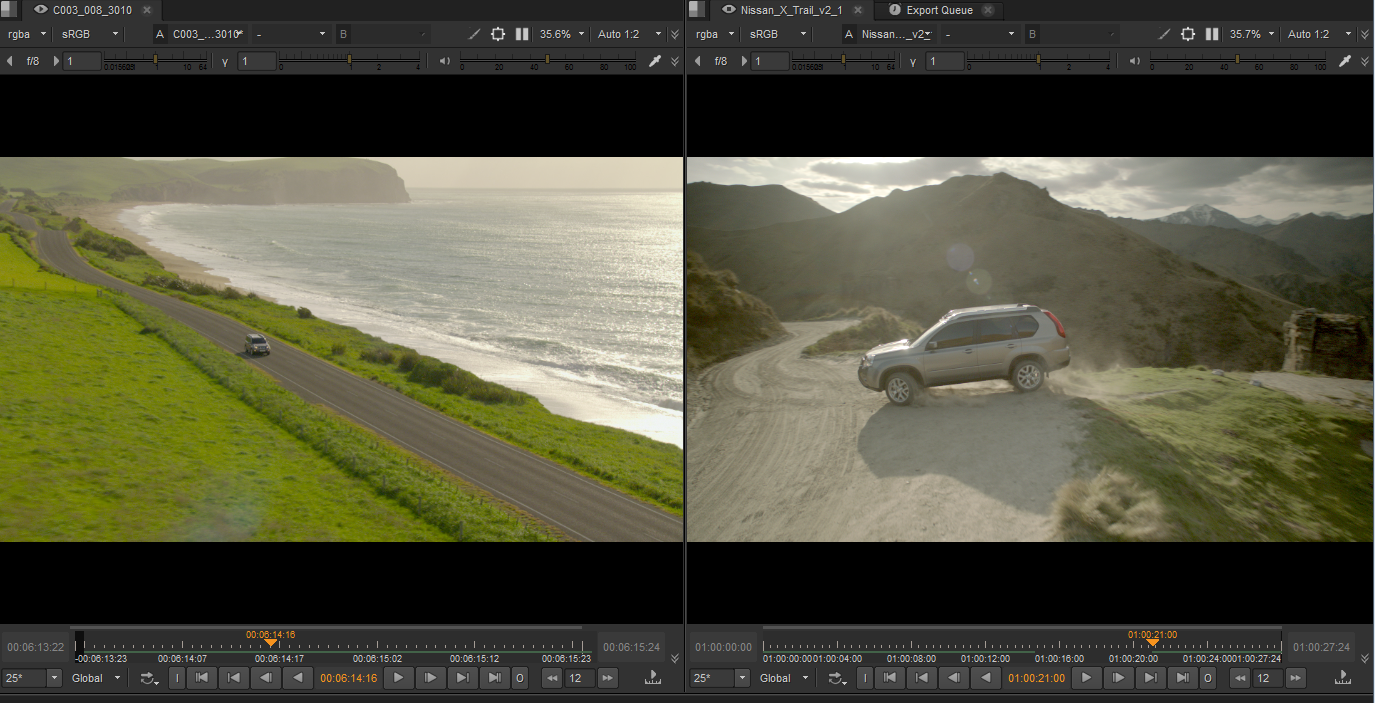Open the 35.6% zoom level dropdown
The height and width of the screenshot is (703, 1375).
point(562,34)
